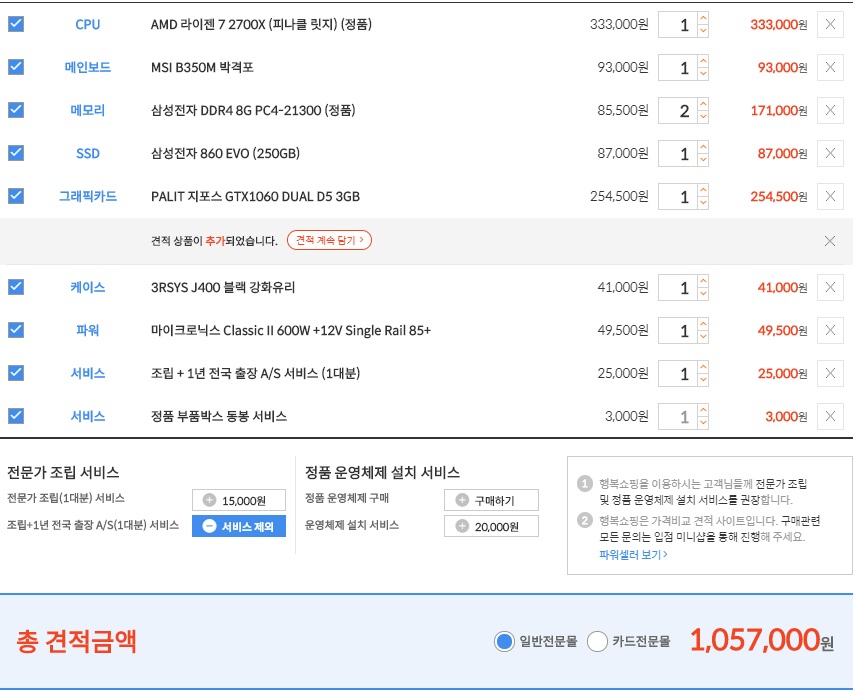Image resolution: width=856 pixels, height=691 pixels.
Task: Open the 메인보드 category link
Action: click(x=87, y=67)
